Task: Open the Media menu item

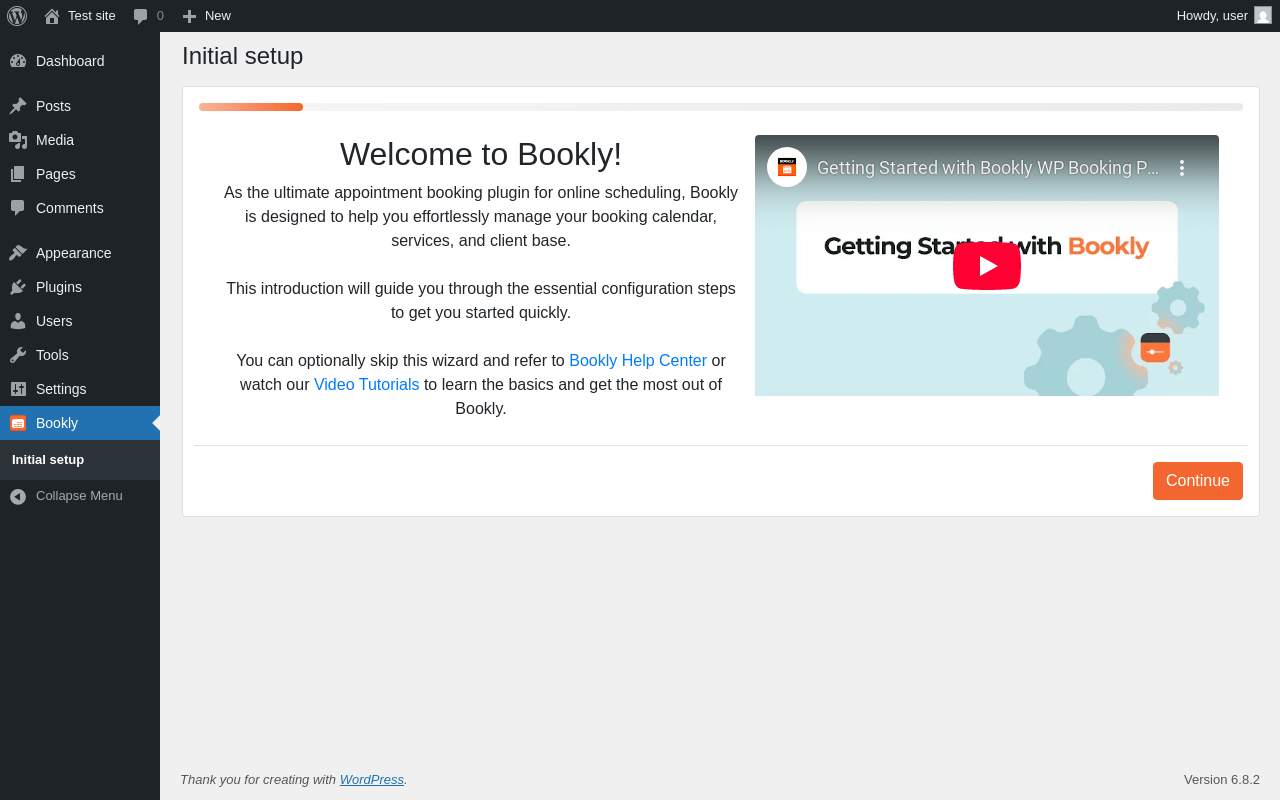Action: coord(55,140)
